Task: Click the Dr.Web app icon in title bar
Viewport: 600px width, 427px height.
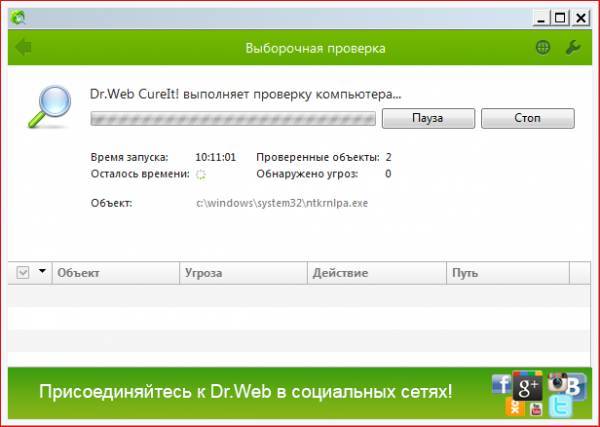Action: (x=18, y=17)
